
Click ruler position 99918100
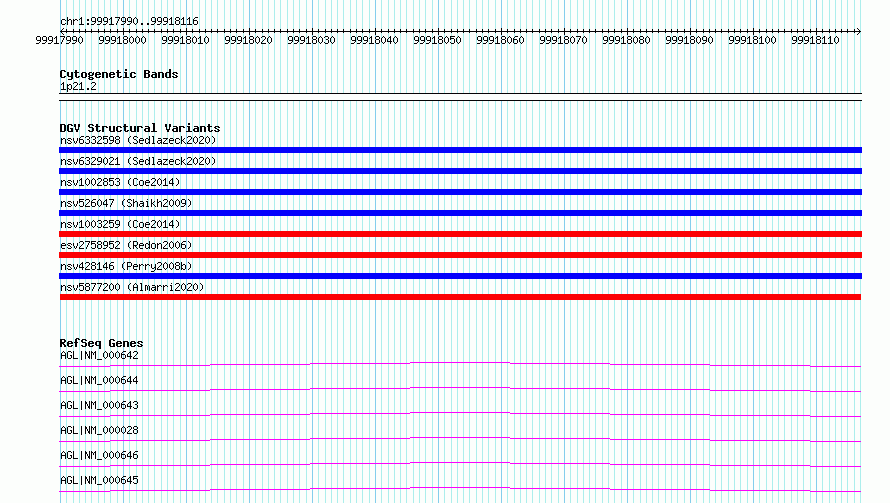click(x=752, y=40)
